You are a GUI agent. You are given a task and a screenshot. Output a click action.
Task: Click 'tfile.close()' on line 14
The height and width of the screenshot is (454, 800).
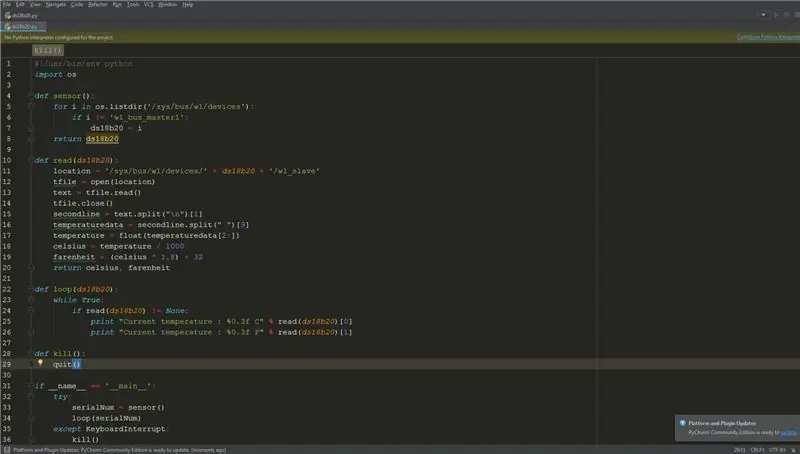tap(83, 203)
